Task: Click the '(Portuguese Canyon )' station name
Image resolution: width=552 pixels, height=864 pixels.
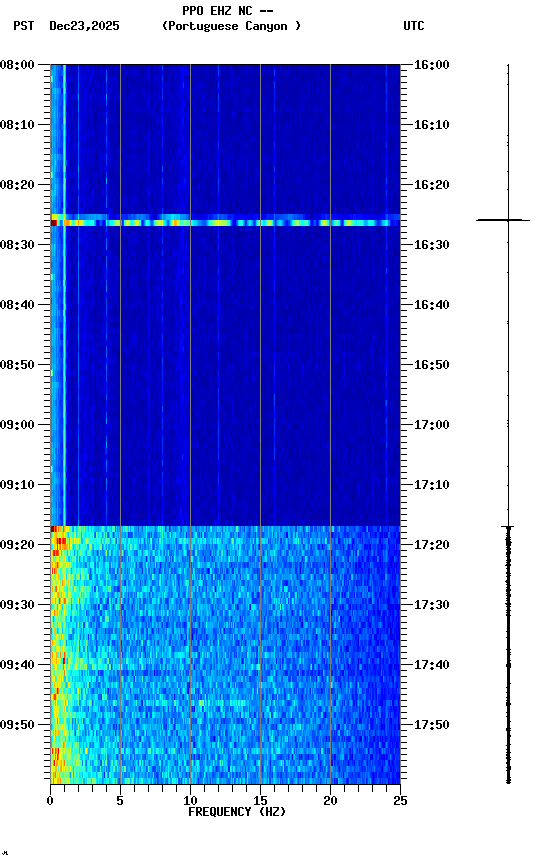Action: pos(231,26)
